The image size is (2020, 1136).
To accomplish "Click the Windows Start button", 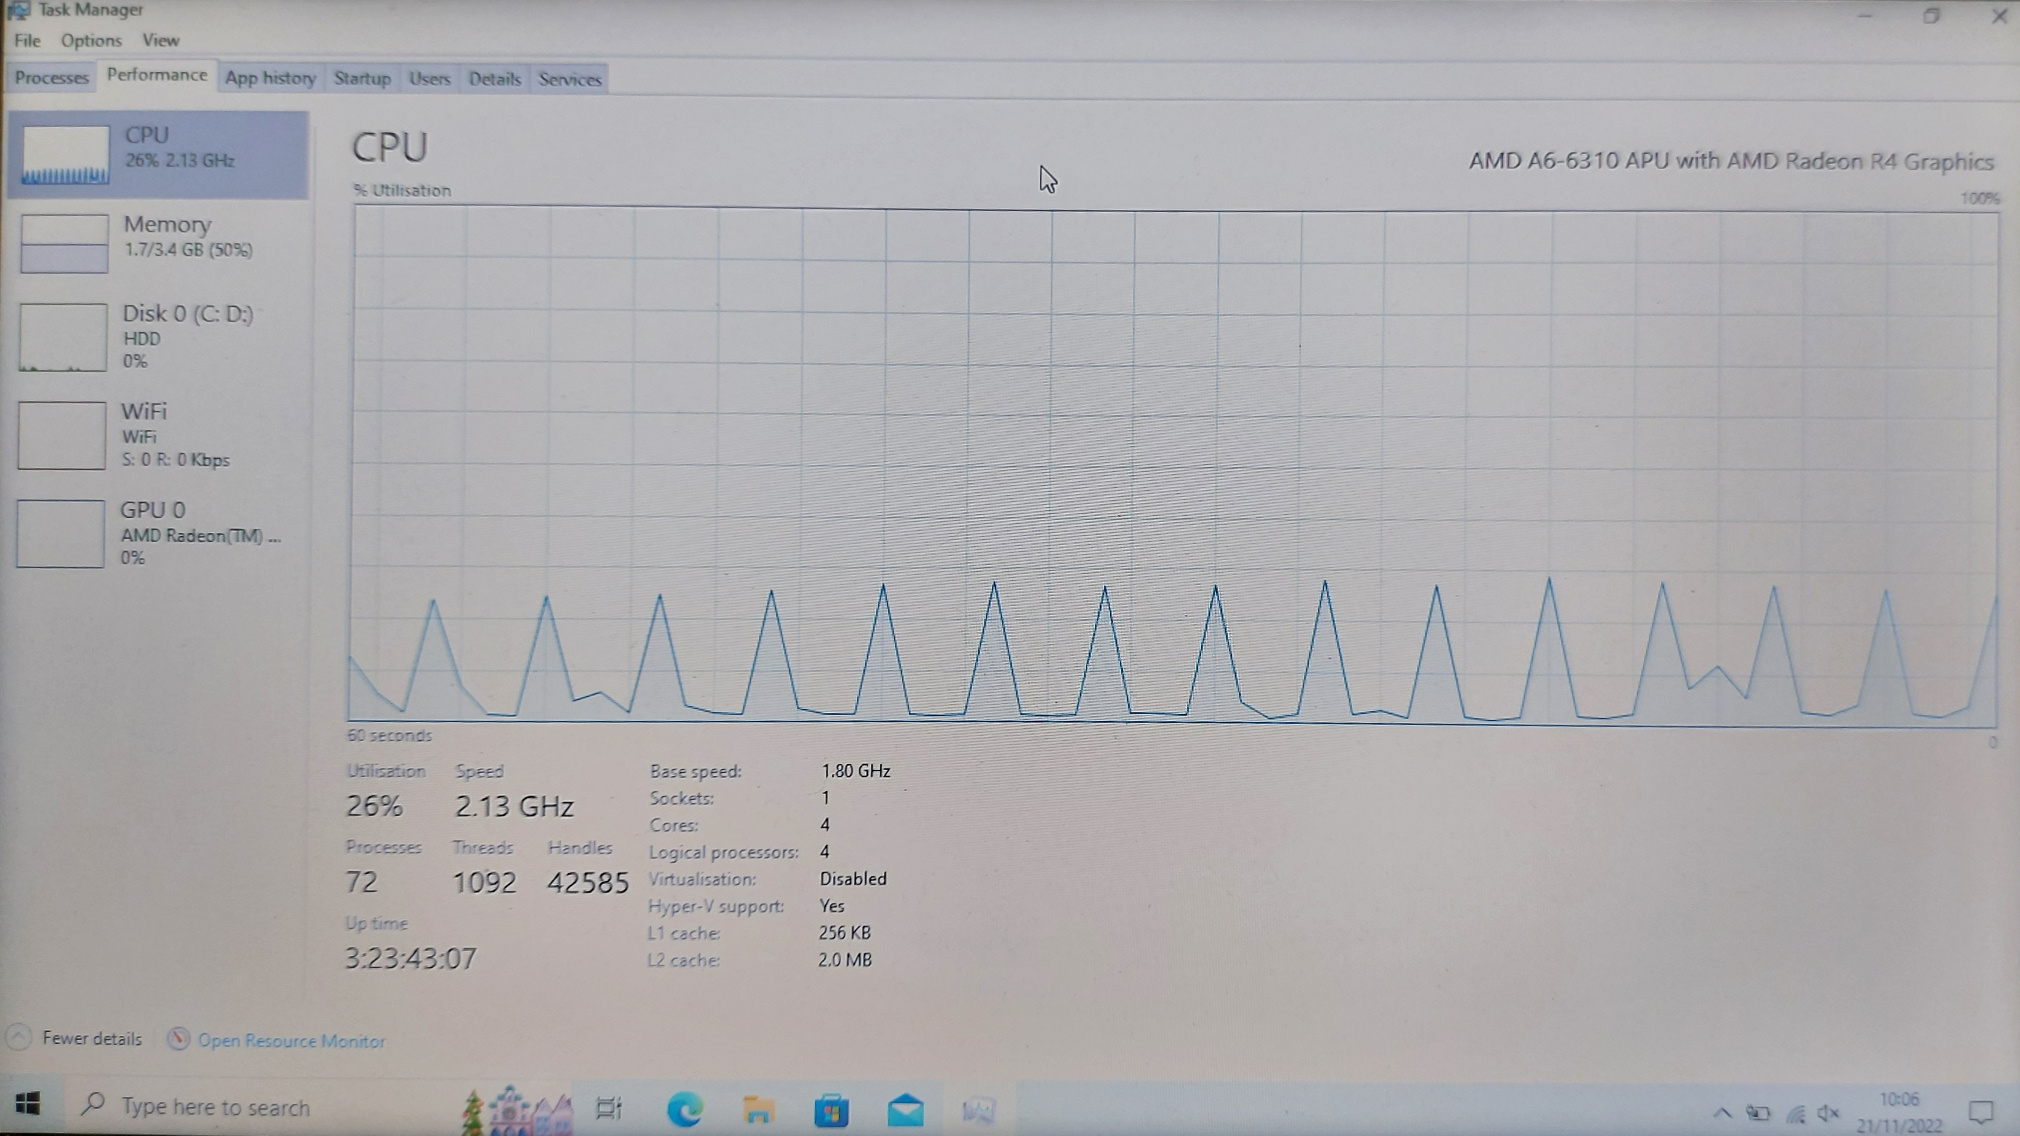I will pos(28,1104).
